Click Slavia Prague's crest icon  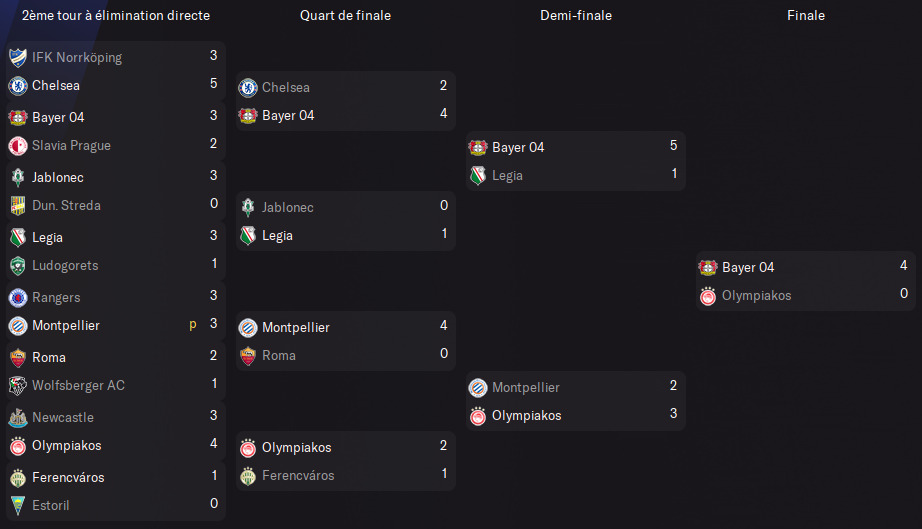18,146
